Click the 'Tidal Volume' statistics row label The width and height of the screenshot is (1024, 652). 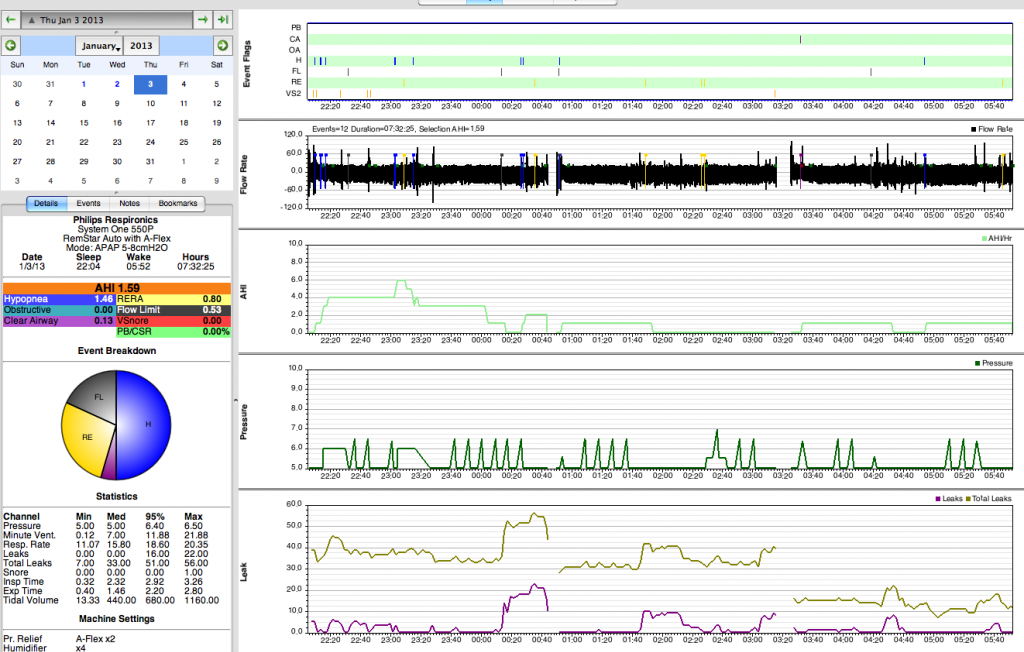pos(31,600)
